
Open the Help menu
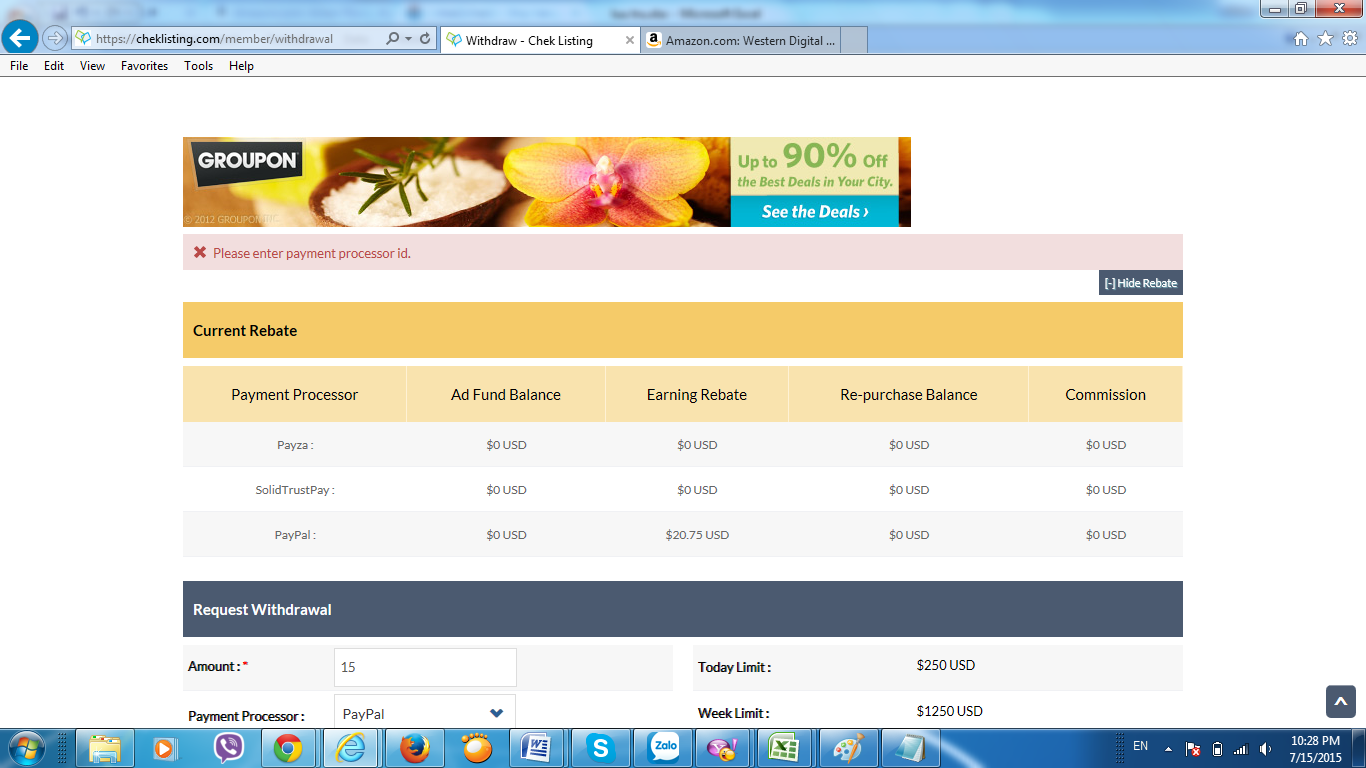[x=241, y=66]
